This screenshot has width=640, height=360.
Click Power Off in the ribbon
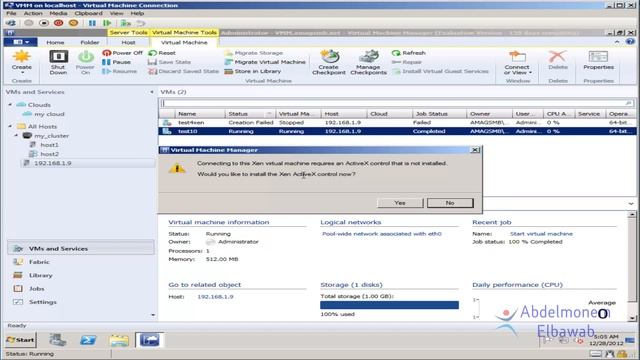point(123,53)
